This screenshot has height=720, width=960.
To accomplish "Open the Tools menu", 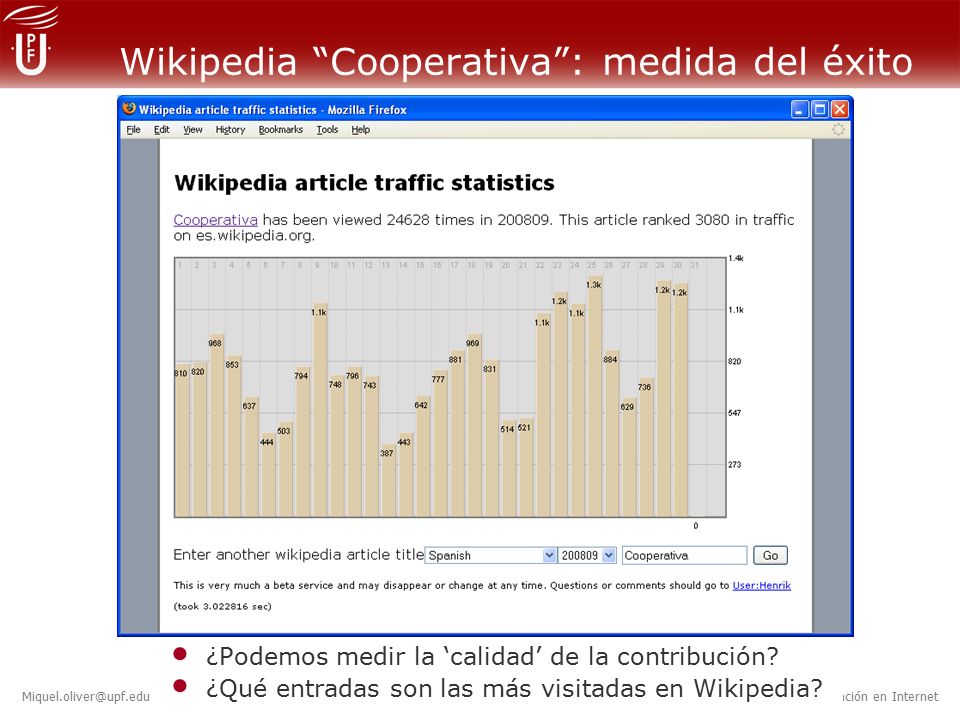I will point(328,130).
